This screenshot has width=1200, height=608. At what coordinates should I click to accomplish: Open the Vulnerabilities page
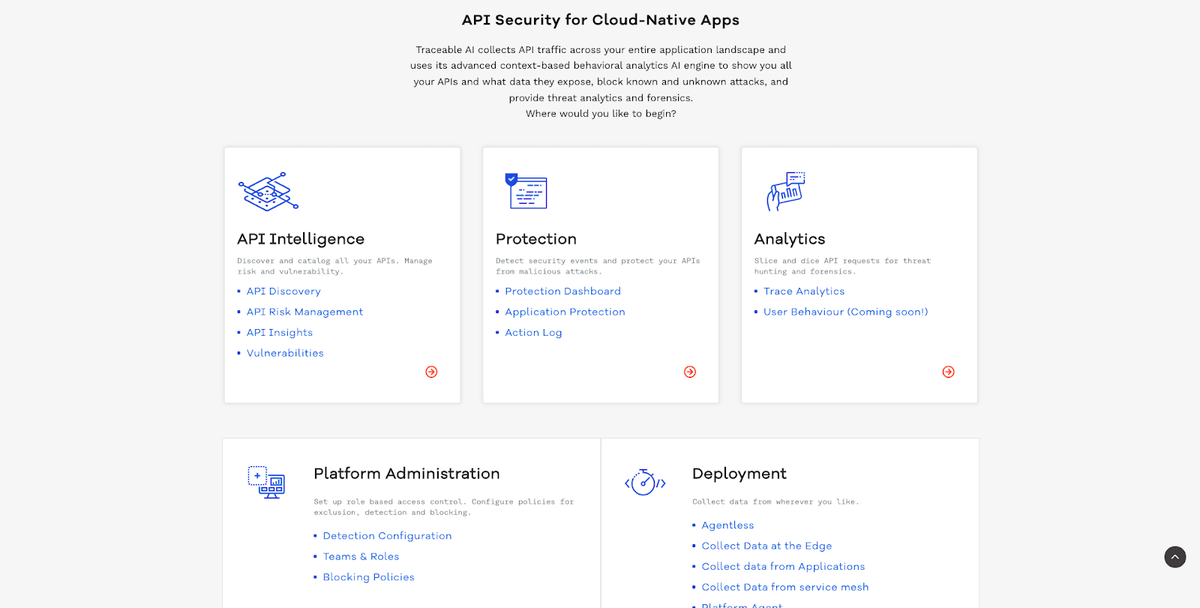click(x=285, y=352)
